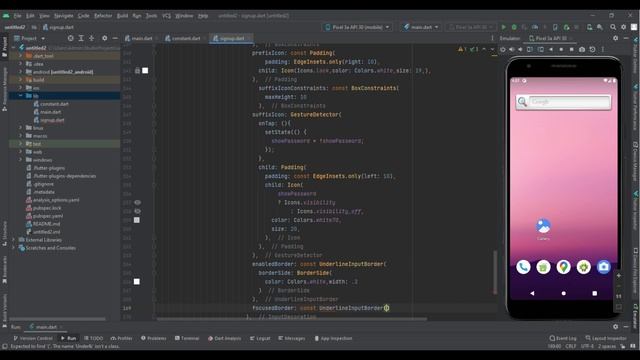Click emulator volume down icon
Screen dimensions: 640x360
point(520,49)
